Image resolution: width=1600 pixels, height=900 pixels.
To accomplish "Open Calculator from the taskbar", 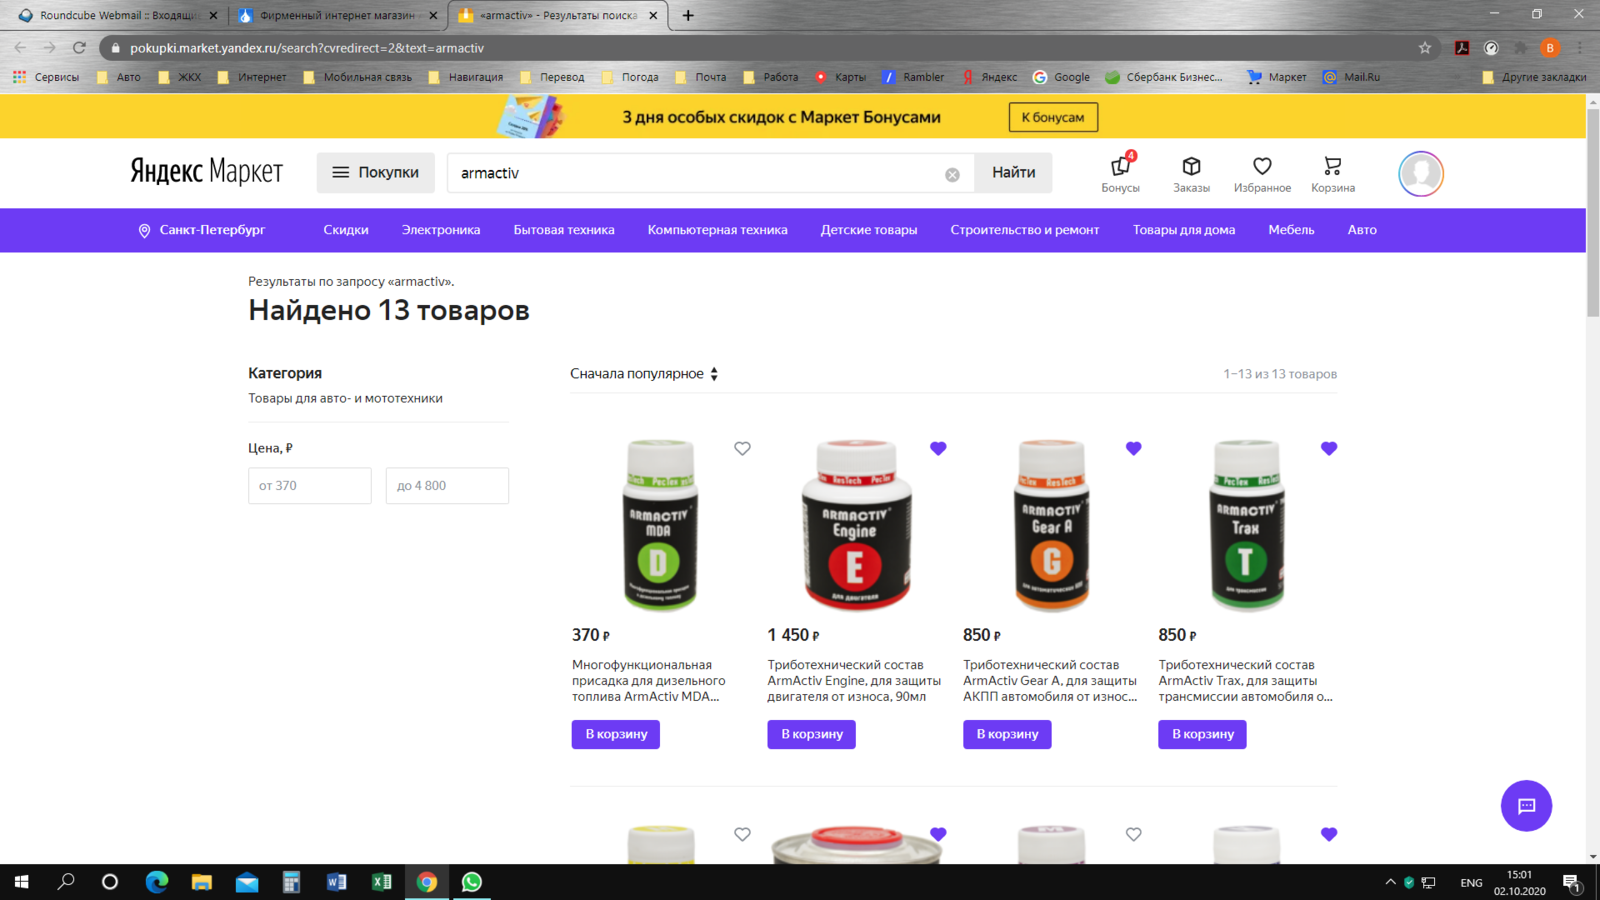I will coord(292,882).
